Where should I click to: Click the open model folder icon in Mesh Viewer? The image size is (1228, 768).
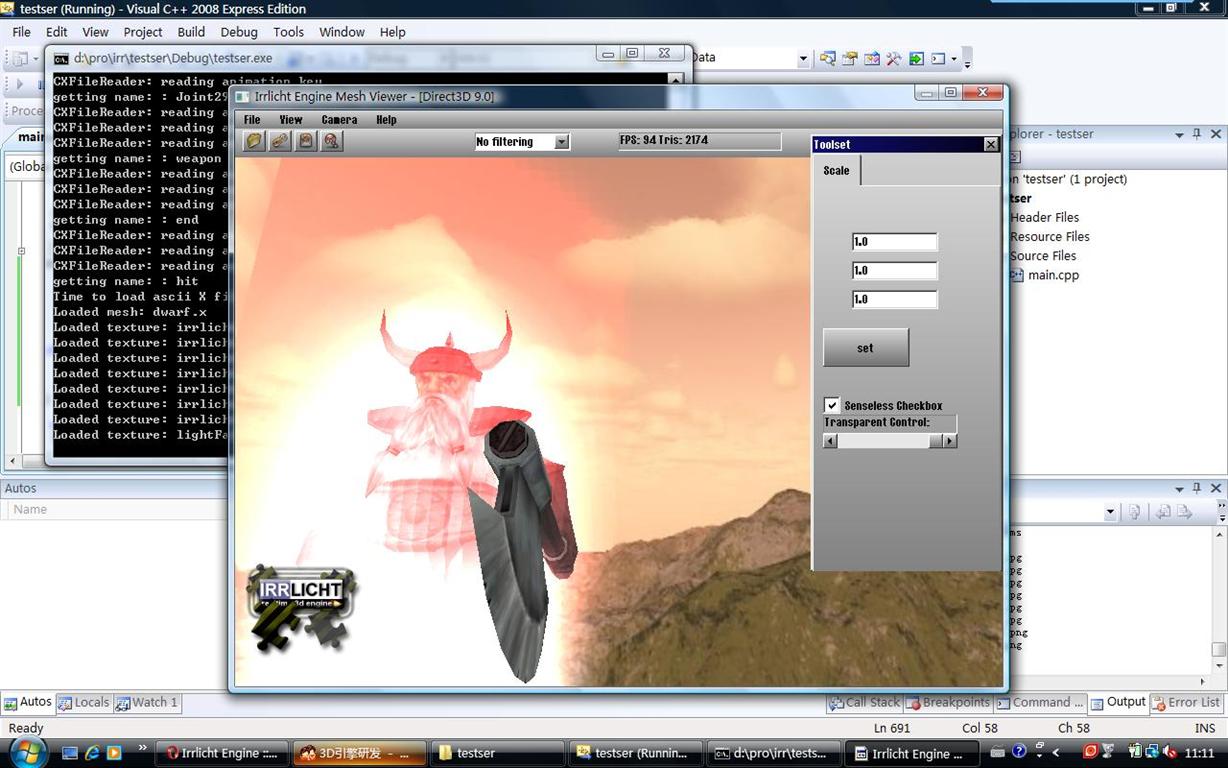click(254, 141)
